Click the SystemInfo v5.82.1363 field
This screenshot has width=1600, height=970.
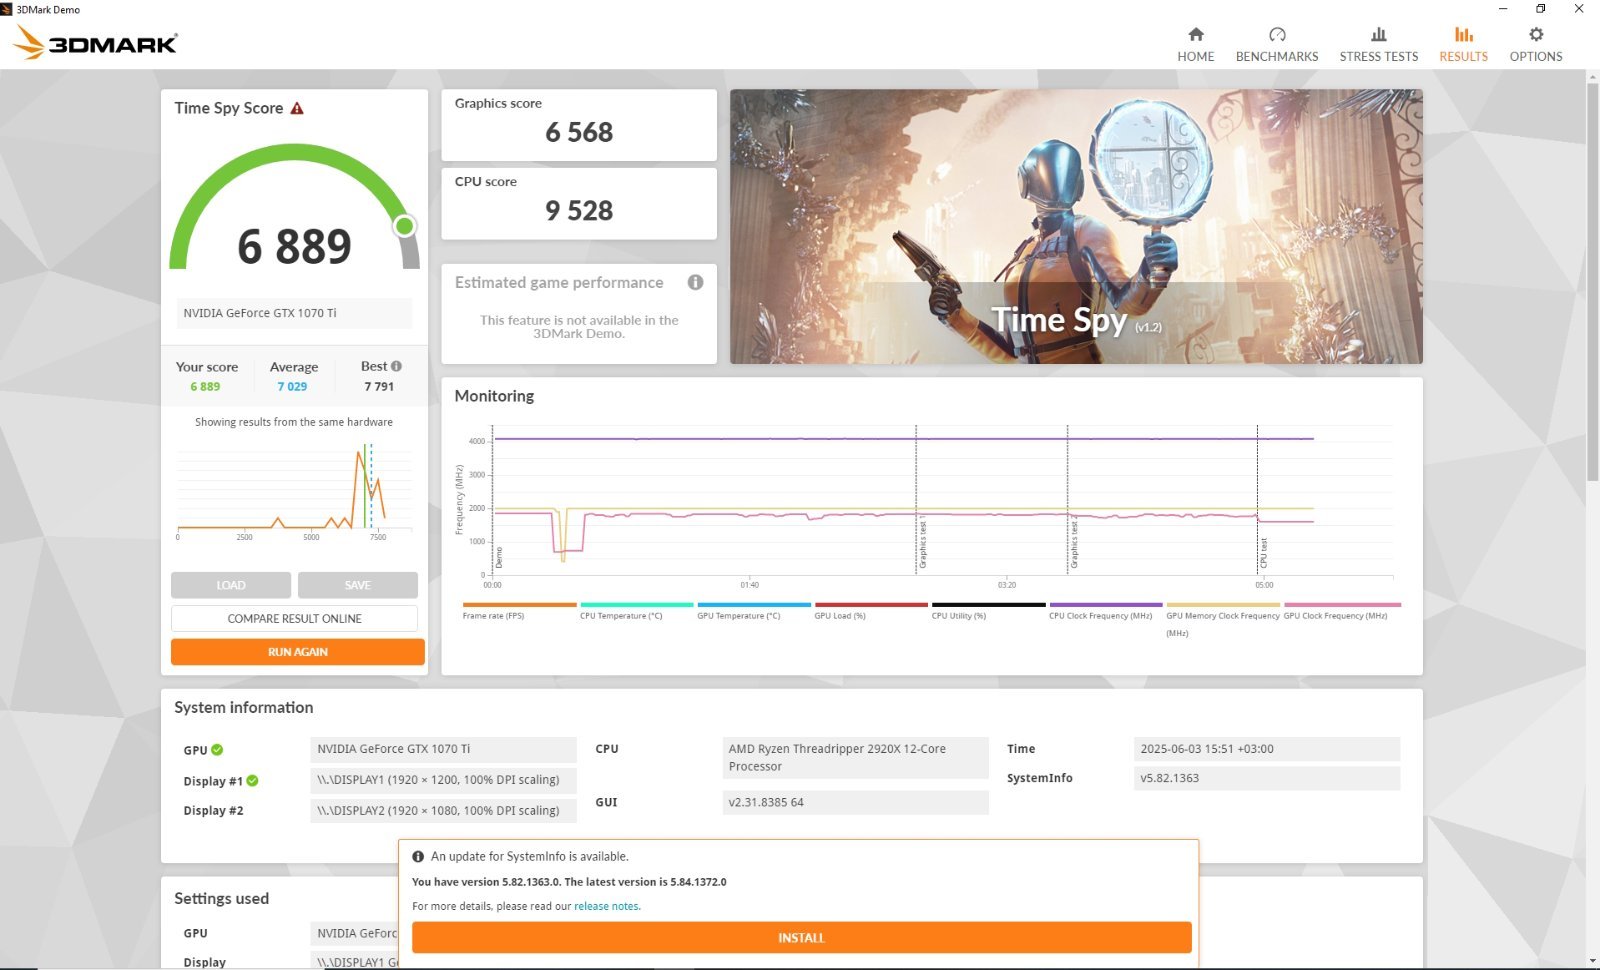click(x=1267, y=778)
